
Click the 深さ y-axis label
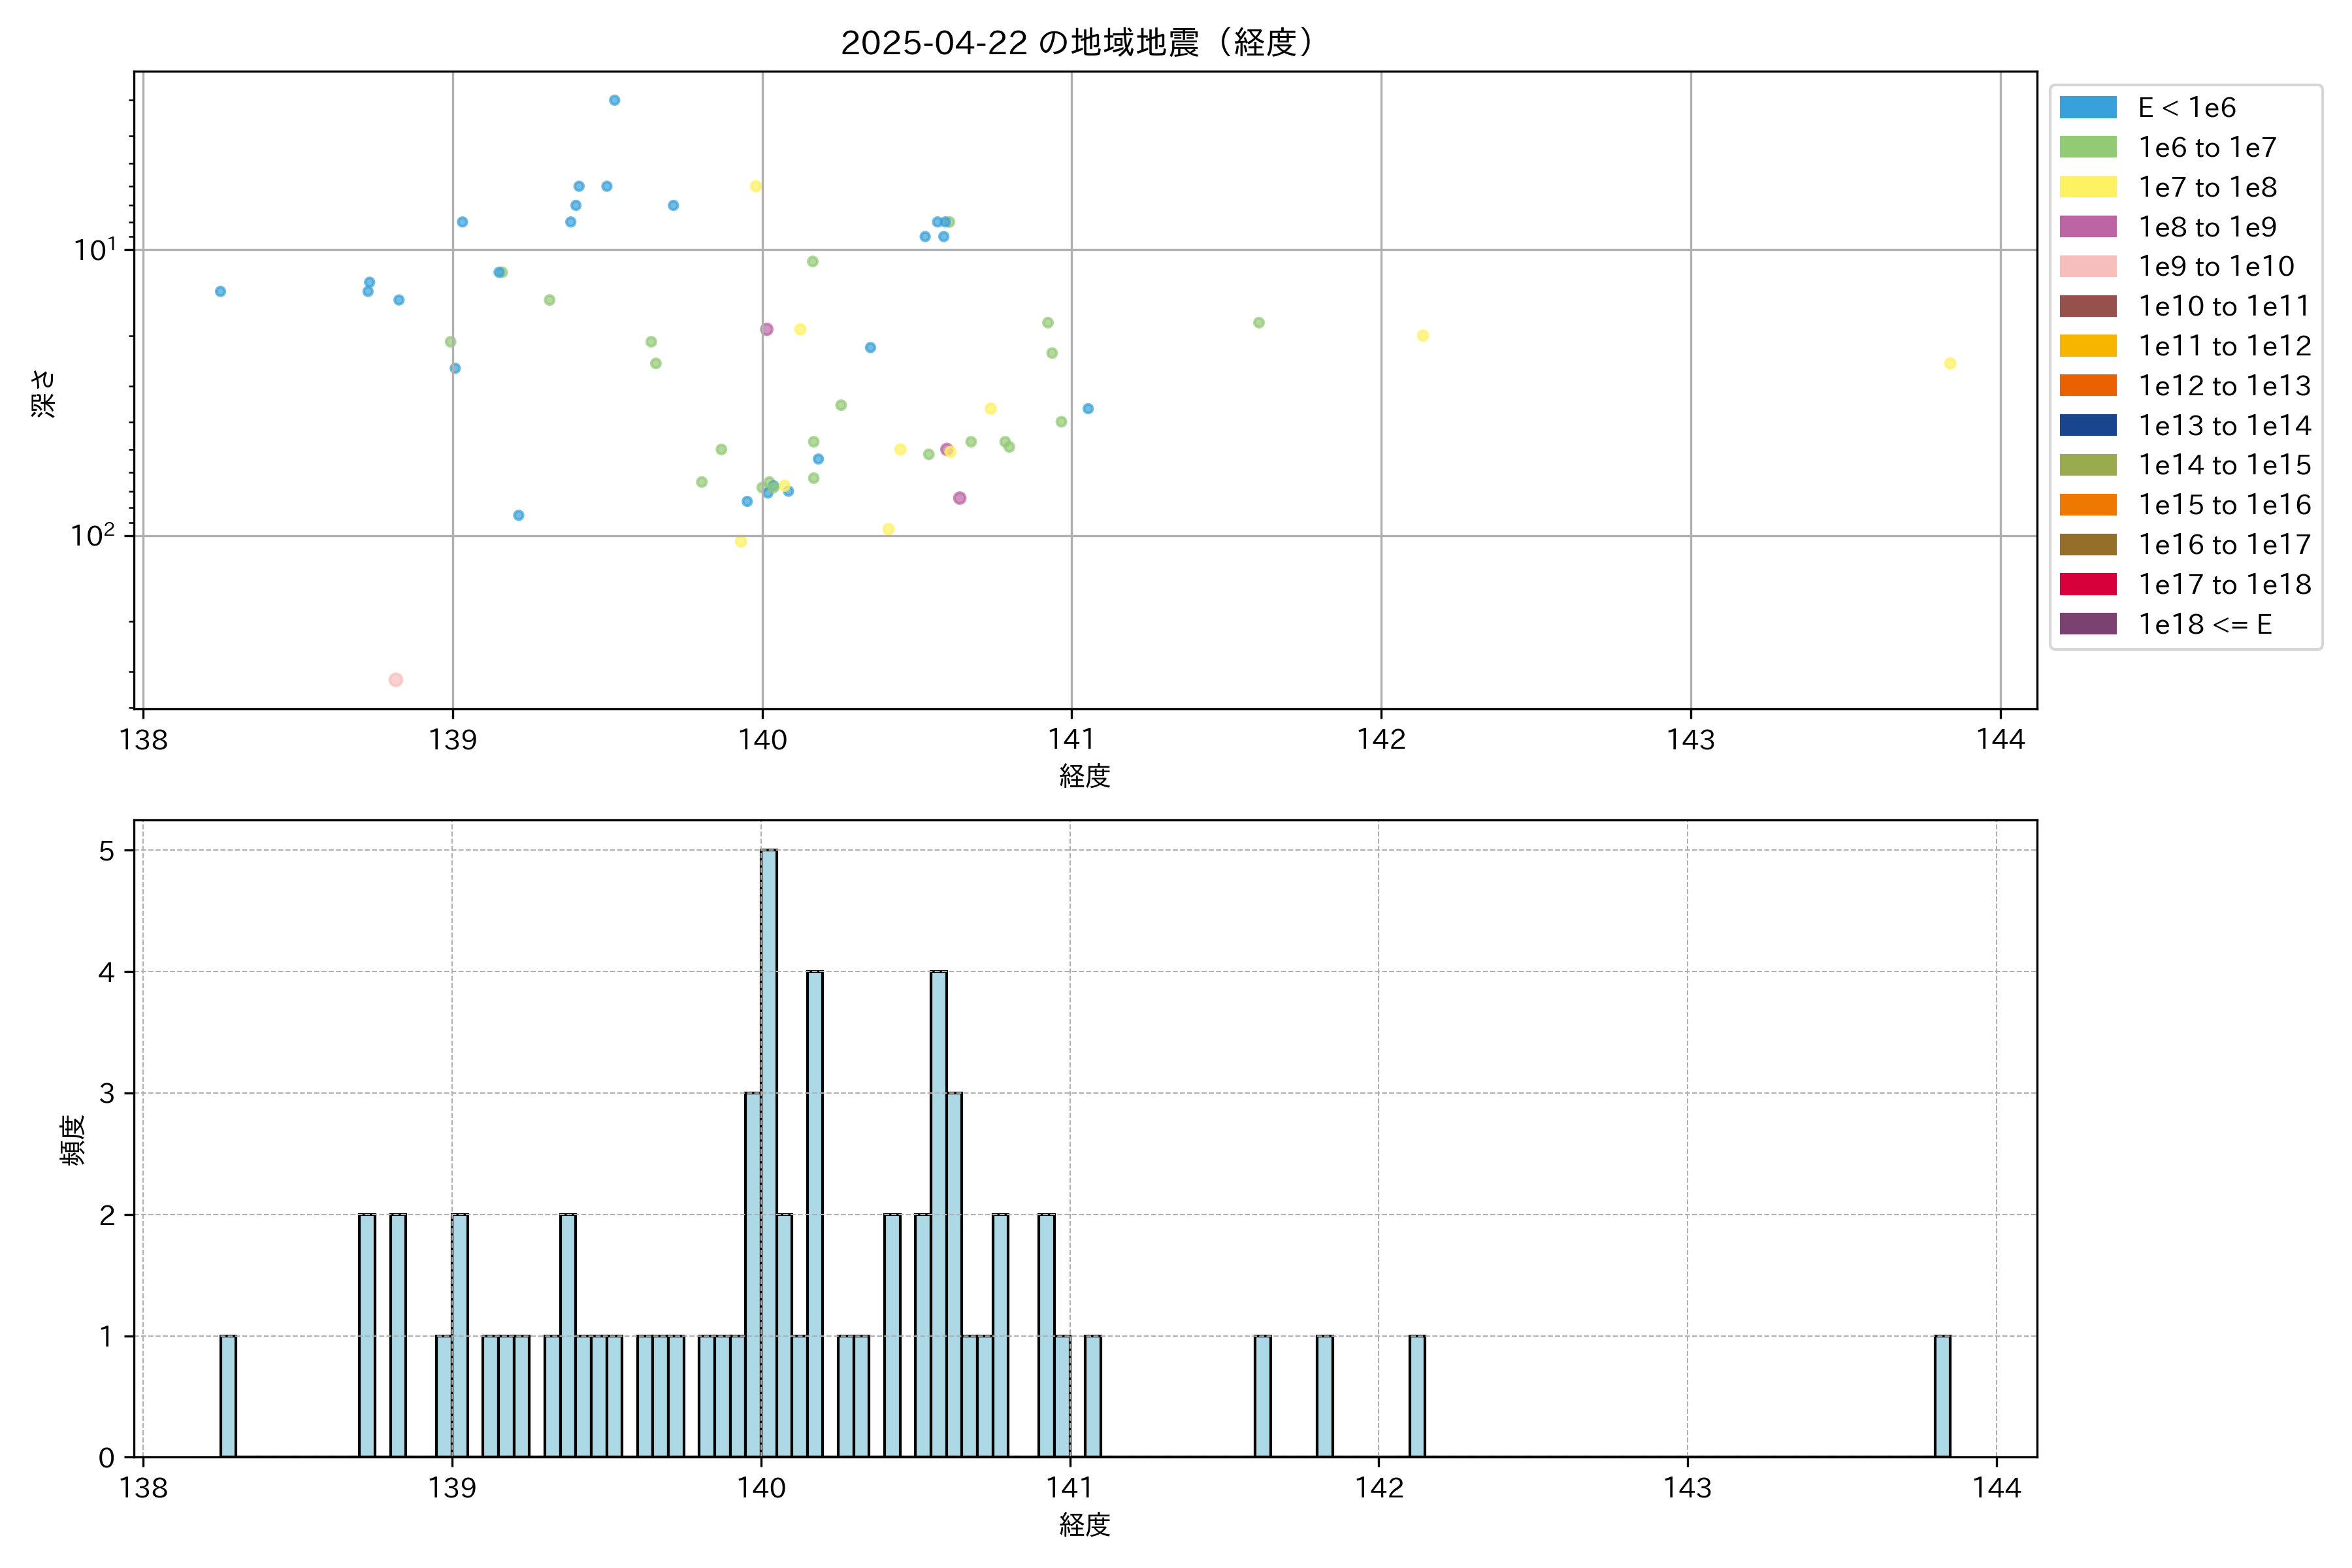point(44,393)
